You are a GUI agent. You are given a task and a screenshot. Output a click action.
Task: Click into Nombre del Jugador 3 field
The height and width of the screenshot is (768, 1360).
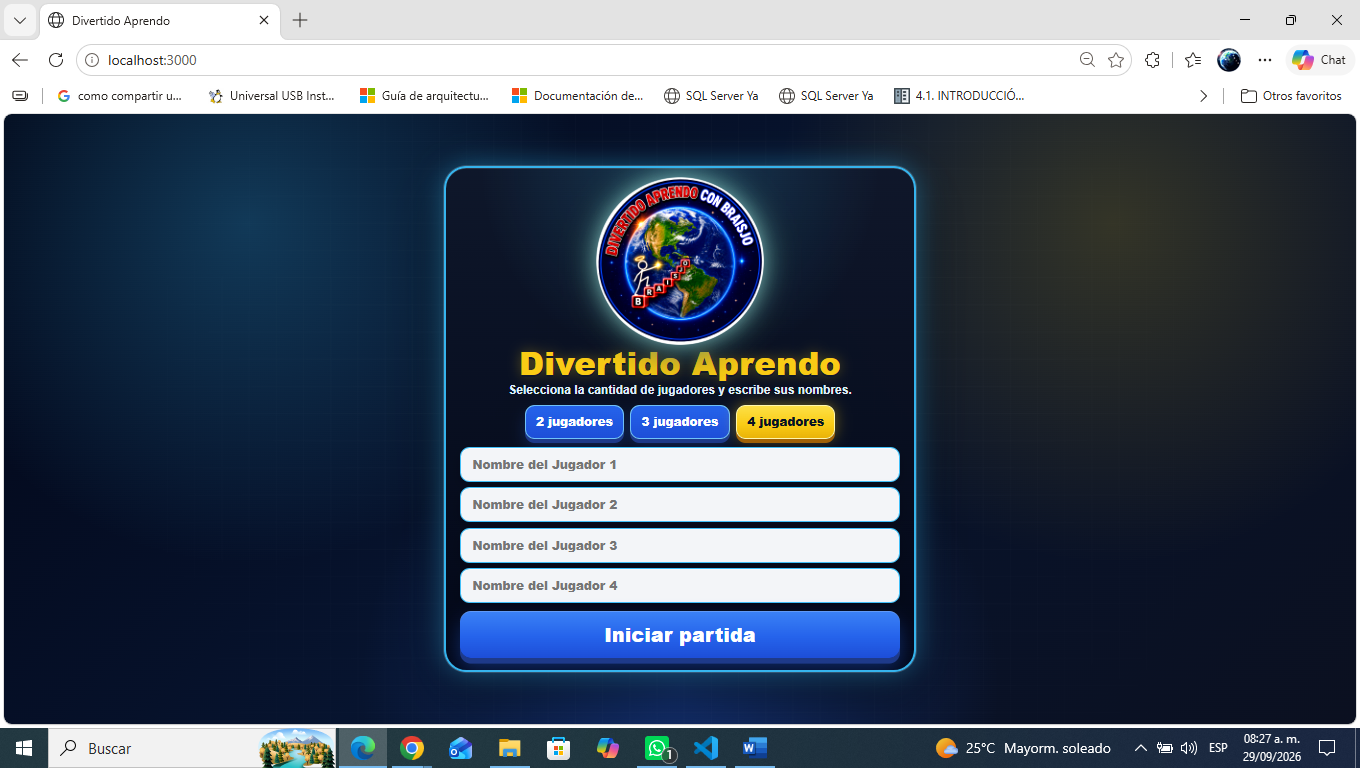680,545
